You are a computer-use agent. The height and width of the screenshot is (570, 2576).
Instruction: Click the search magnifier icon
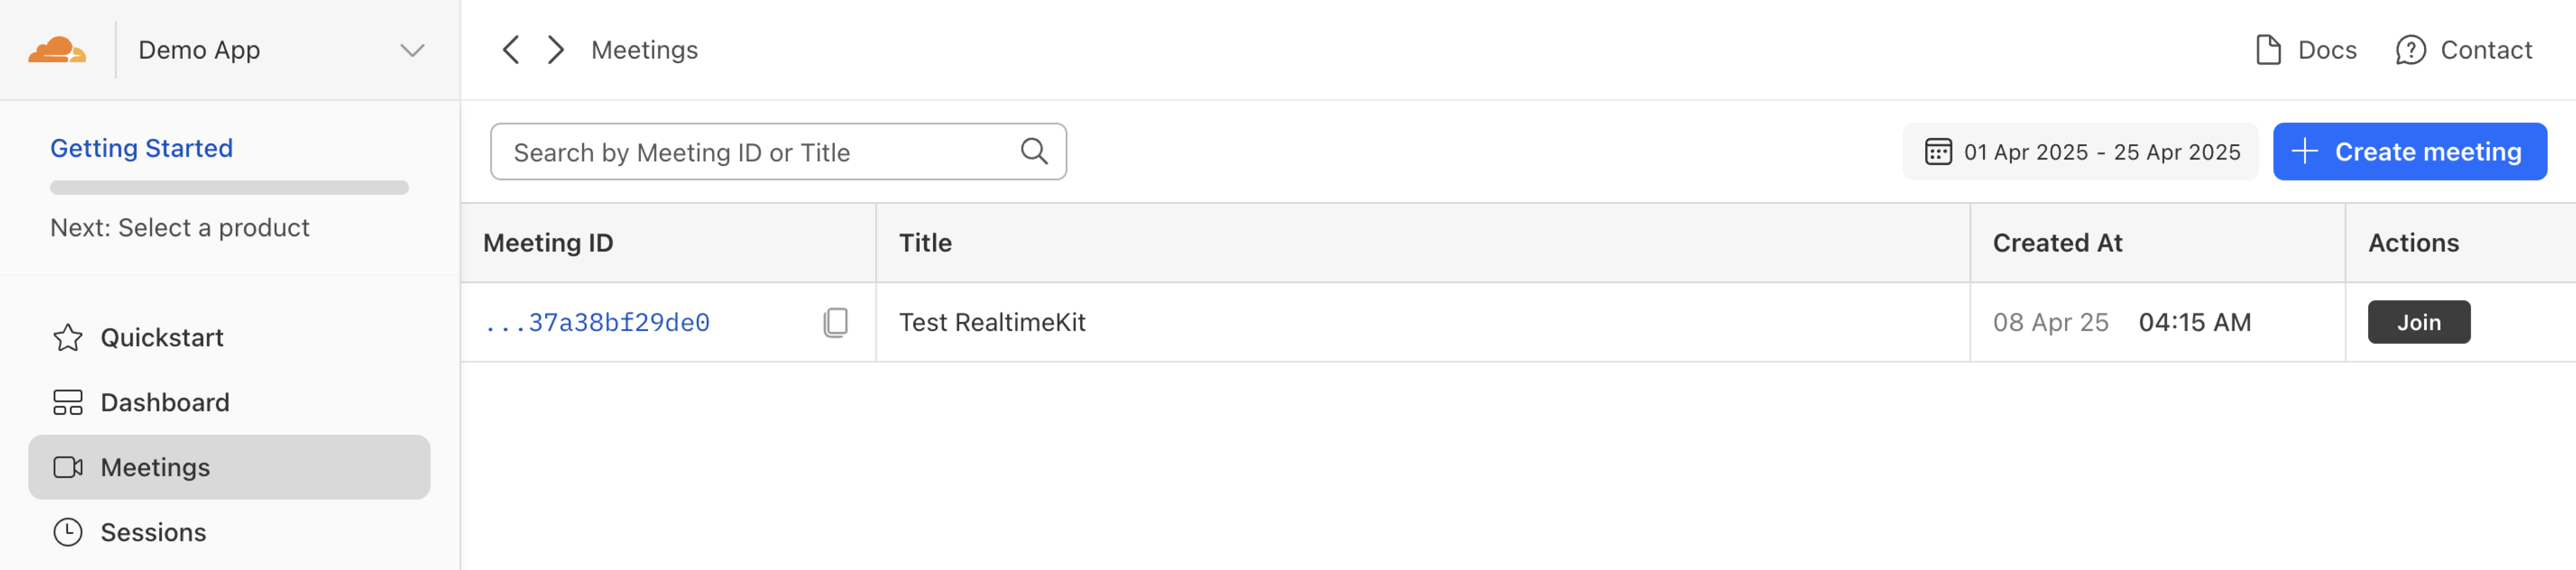pyautogui.click(x=1034, y=152)
